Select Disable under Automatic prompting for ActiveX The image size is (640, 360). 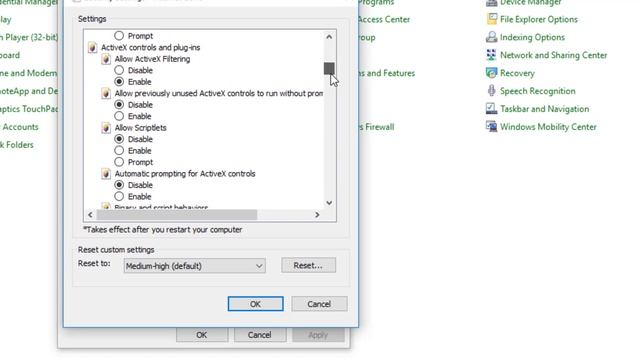point(119,185)
